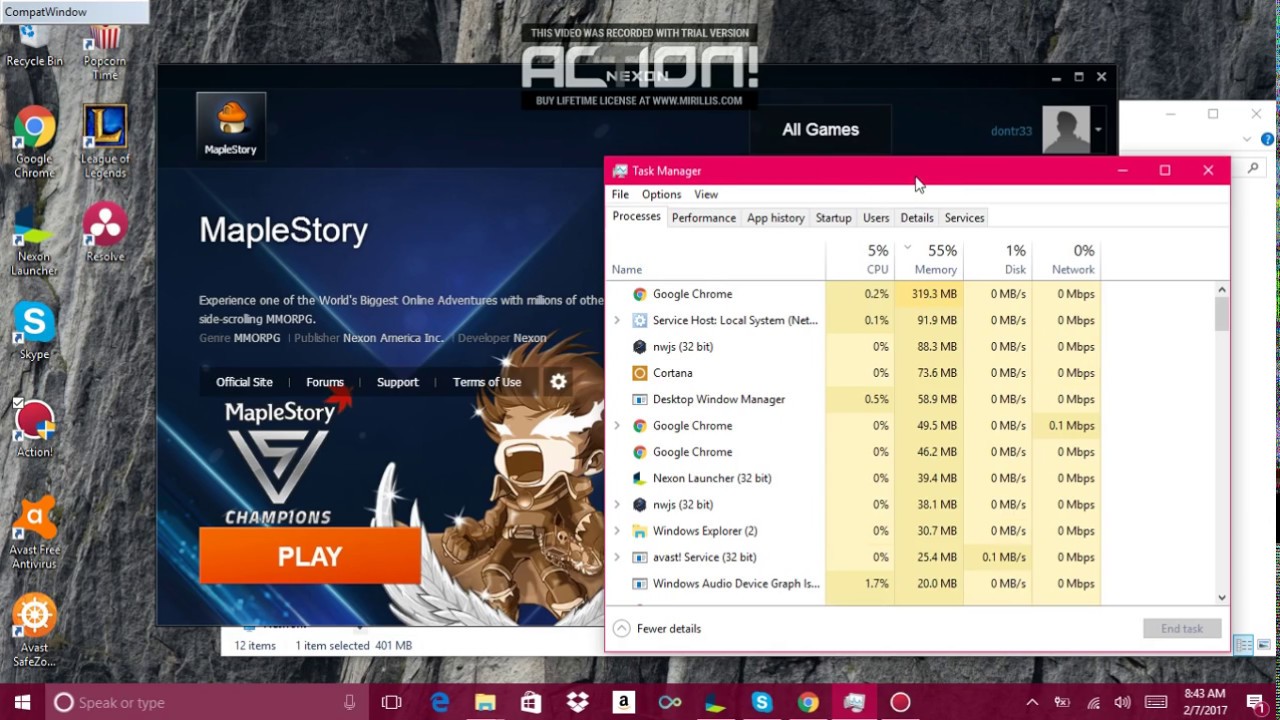Open Action! desktop shortcut

coord(34,429)
